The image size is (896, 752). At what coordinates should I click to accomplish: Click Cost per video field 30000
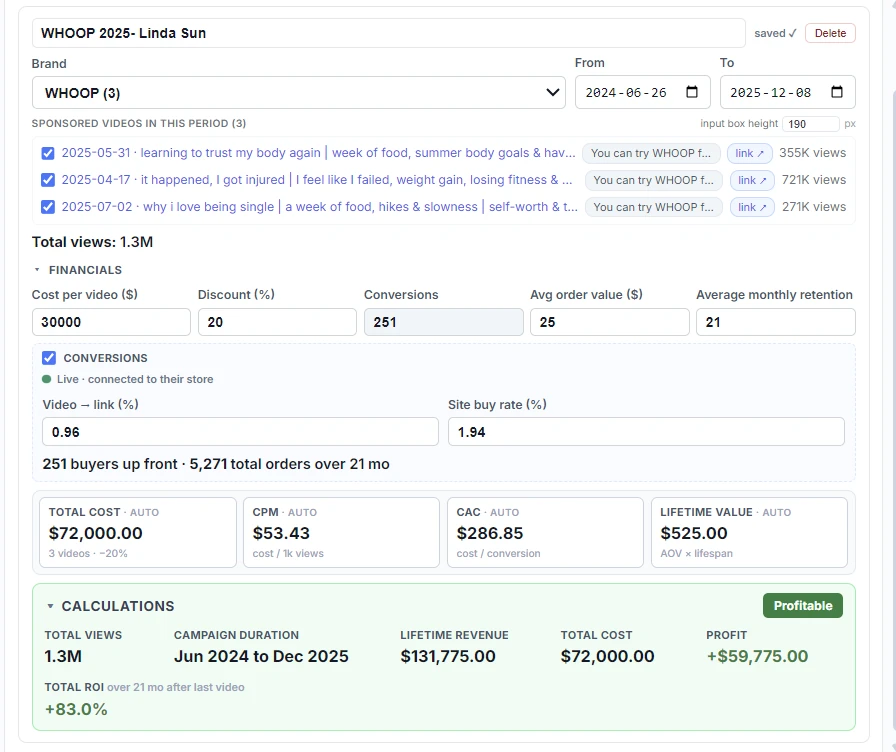pos(111,322)
